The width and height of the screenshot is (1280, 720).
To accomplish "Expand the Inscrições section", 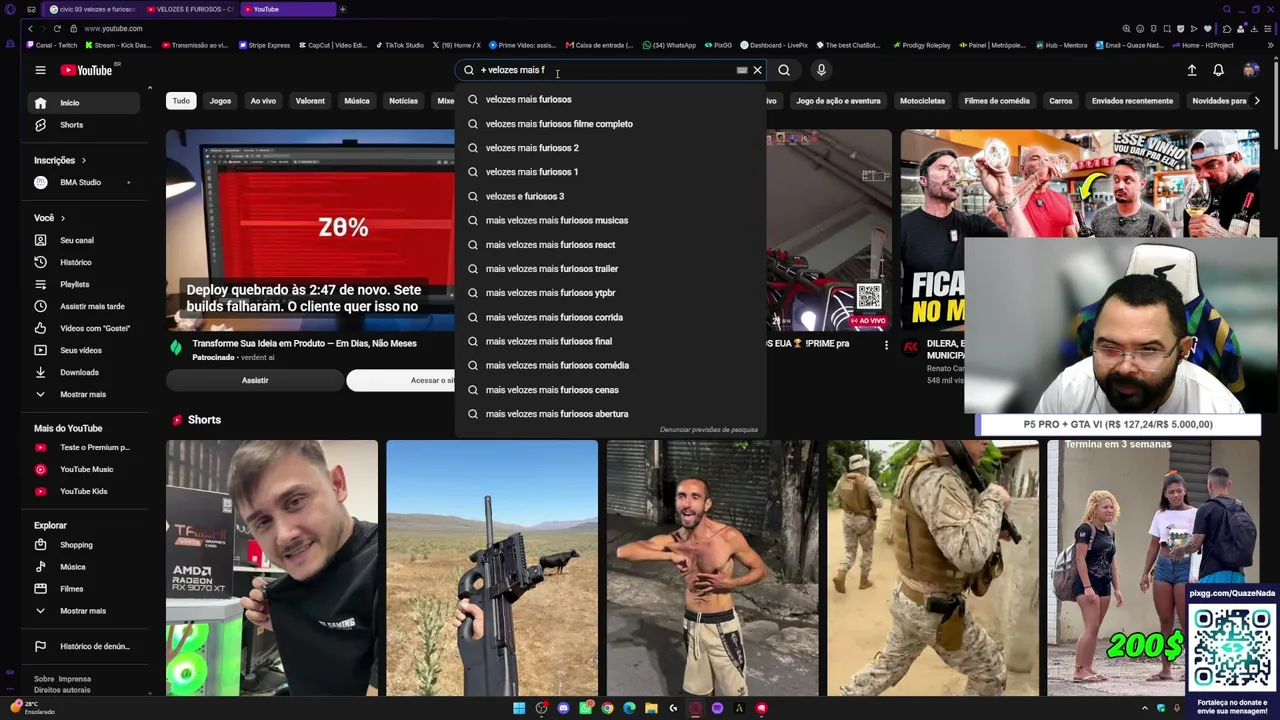I will tap(60, 160).
